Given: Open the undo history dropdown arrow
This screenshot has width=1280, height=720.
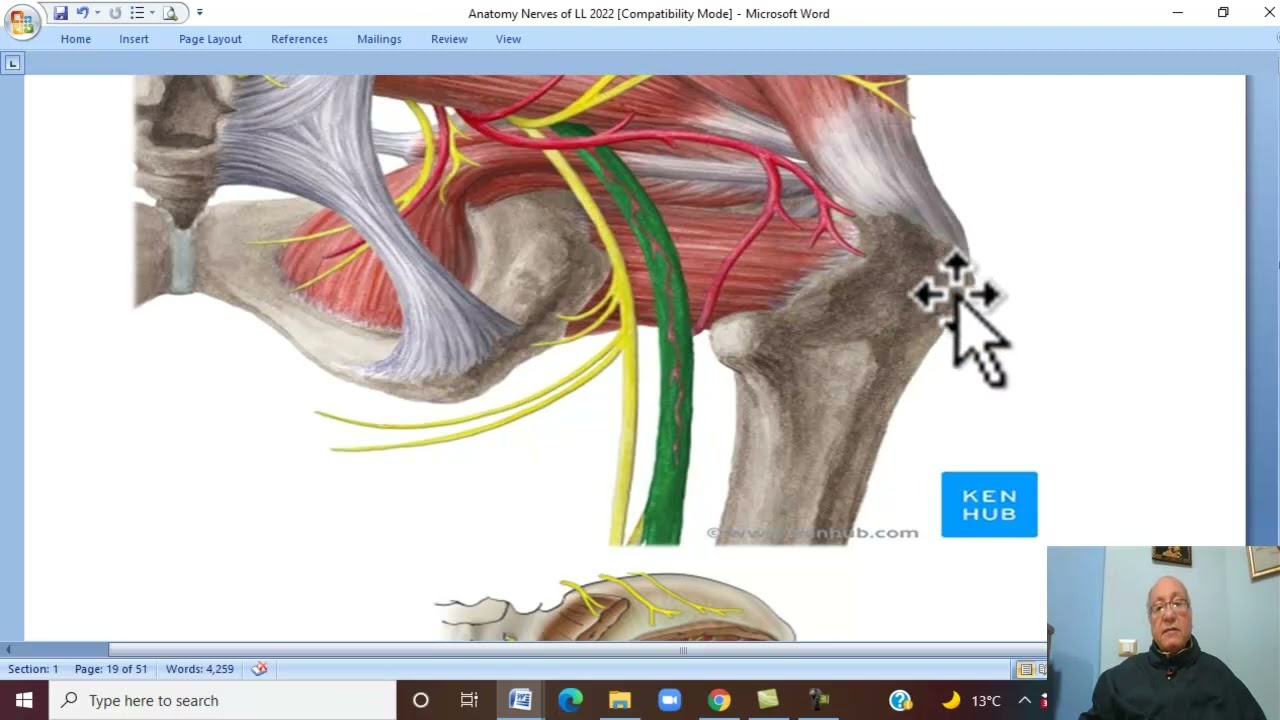Looking at the screenshot, I should (x=97, y=13).
